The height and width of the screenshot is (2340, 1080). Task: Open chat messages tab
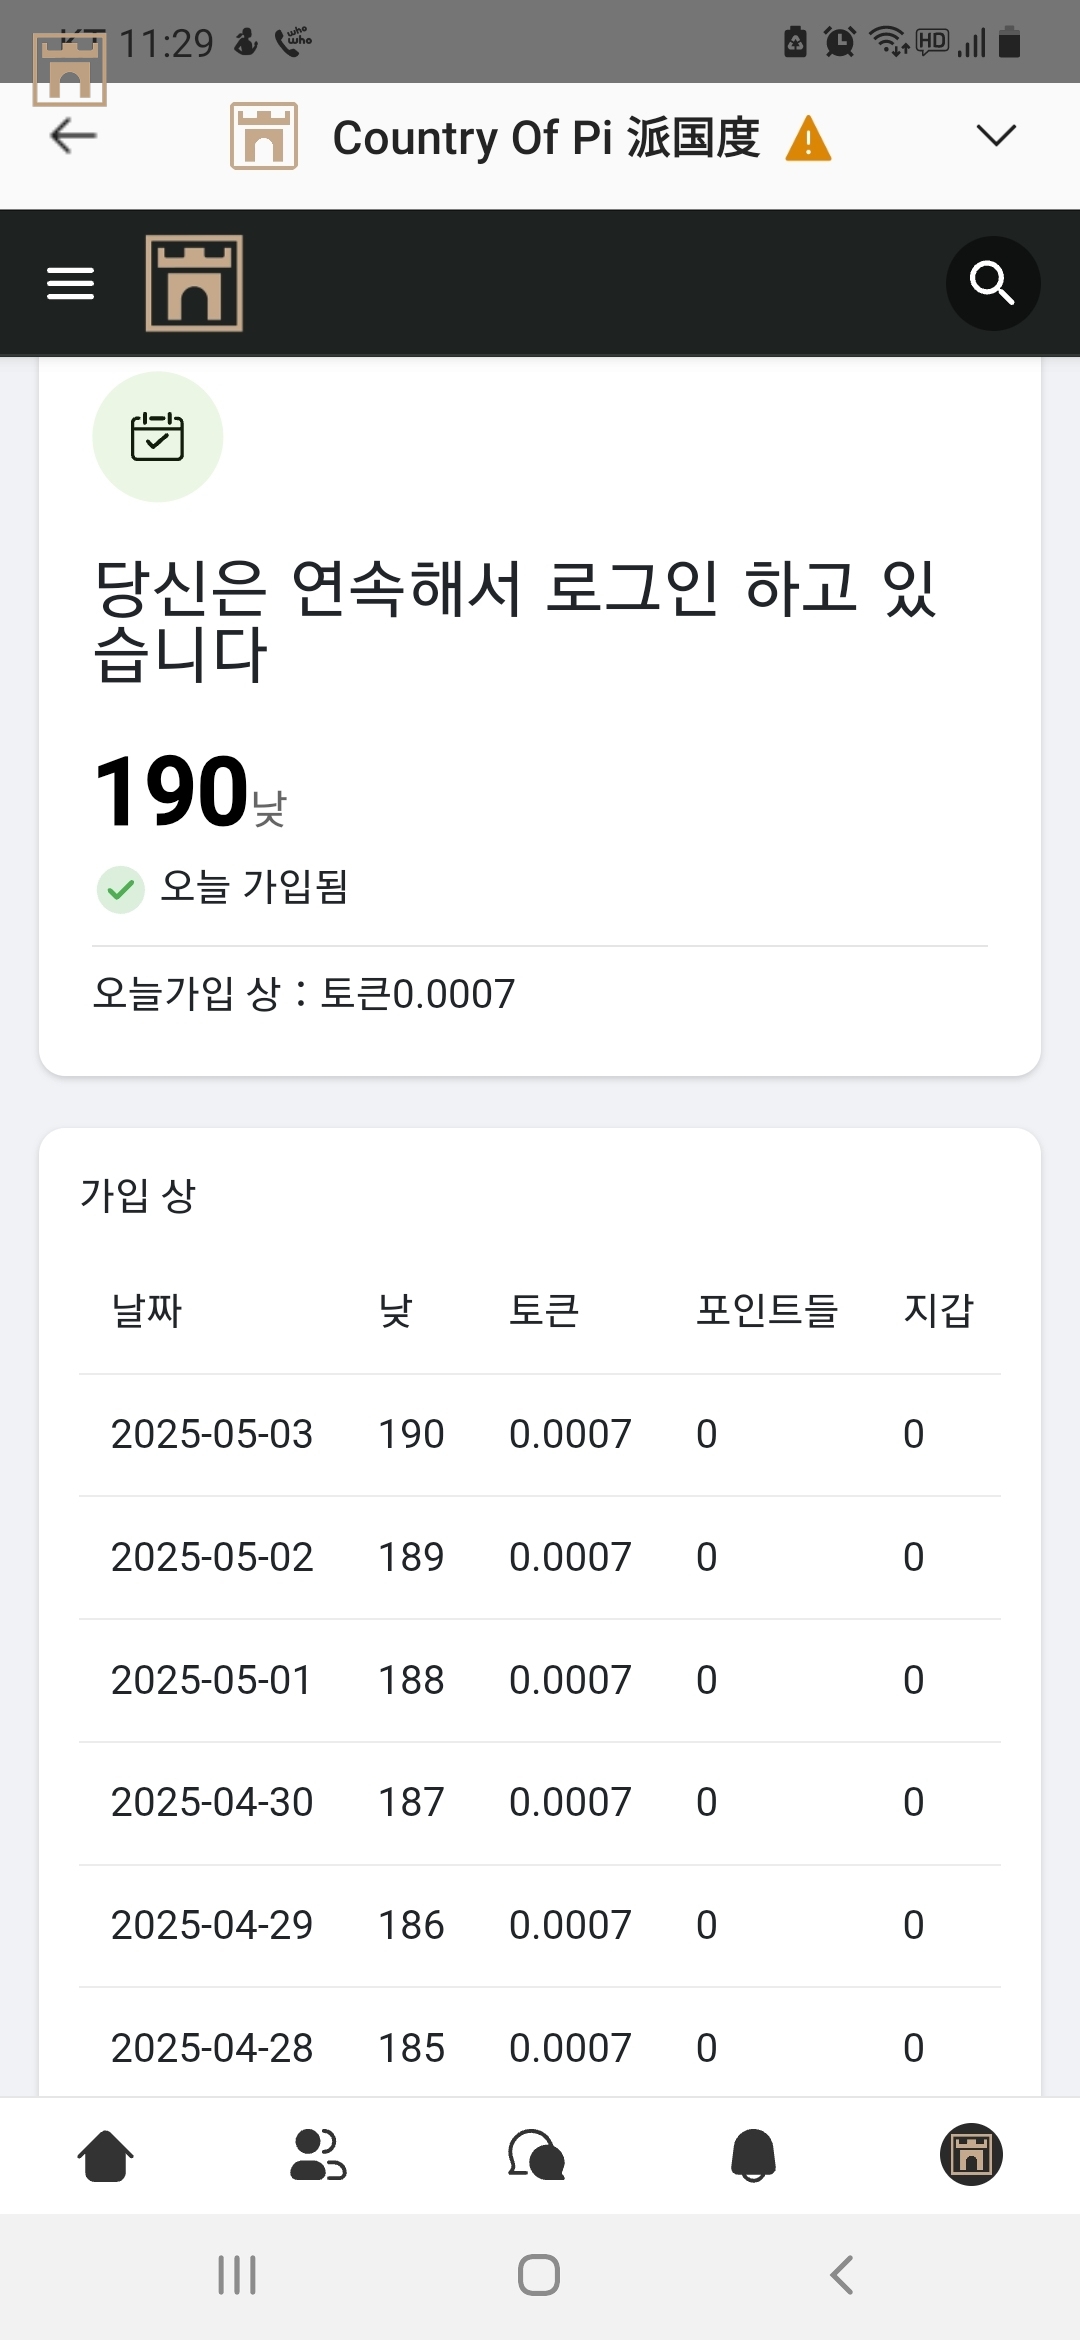[x=537, y=2155]
